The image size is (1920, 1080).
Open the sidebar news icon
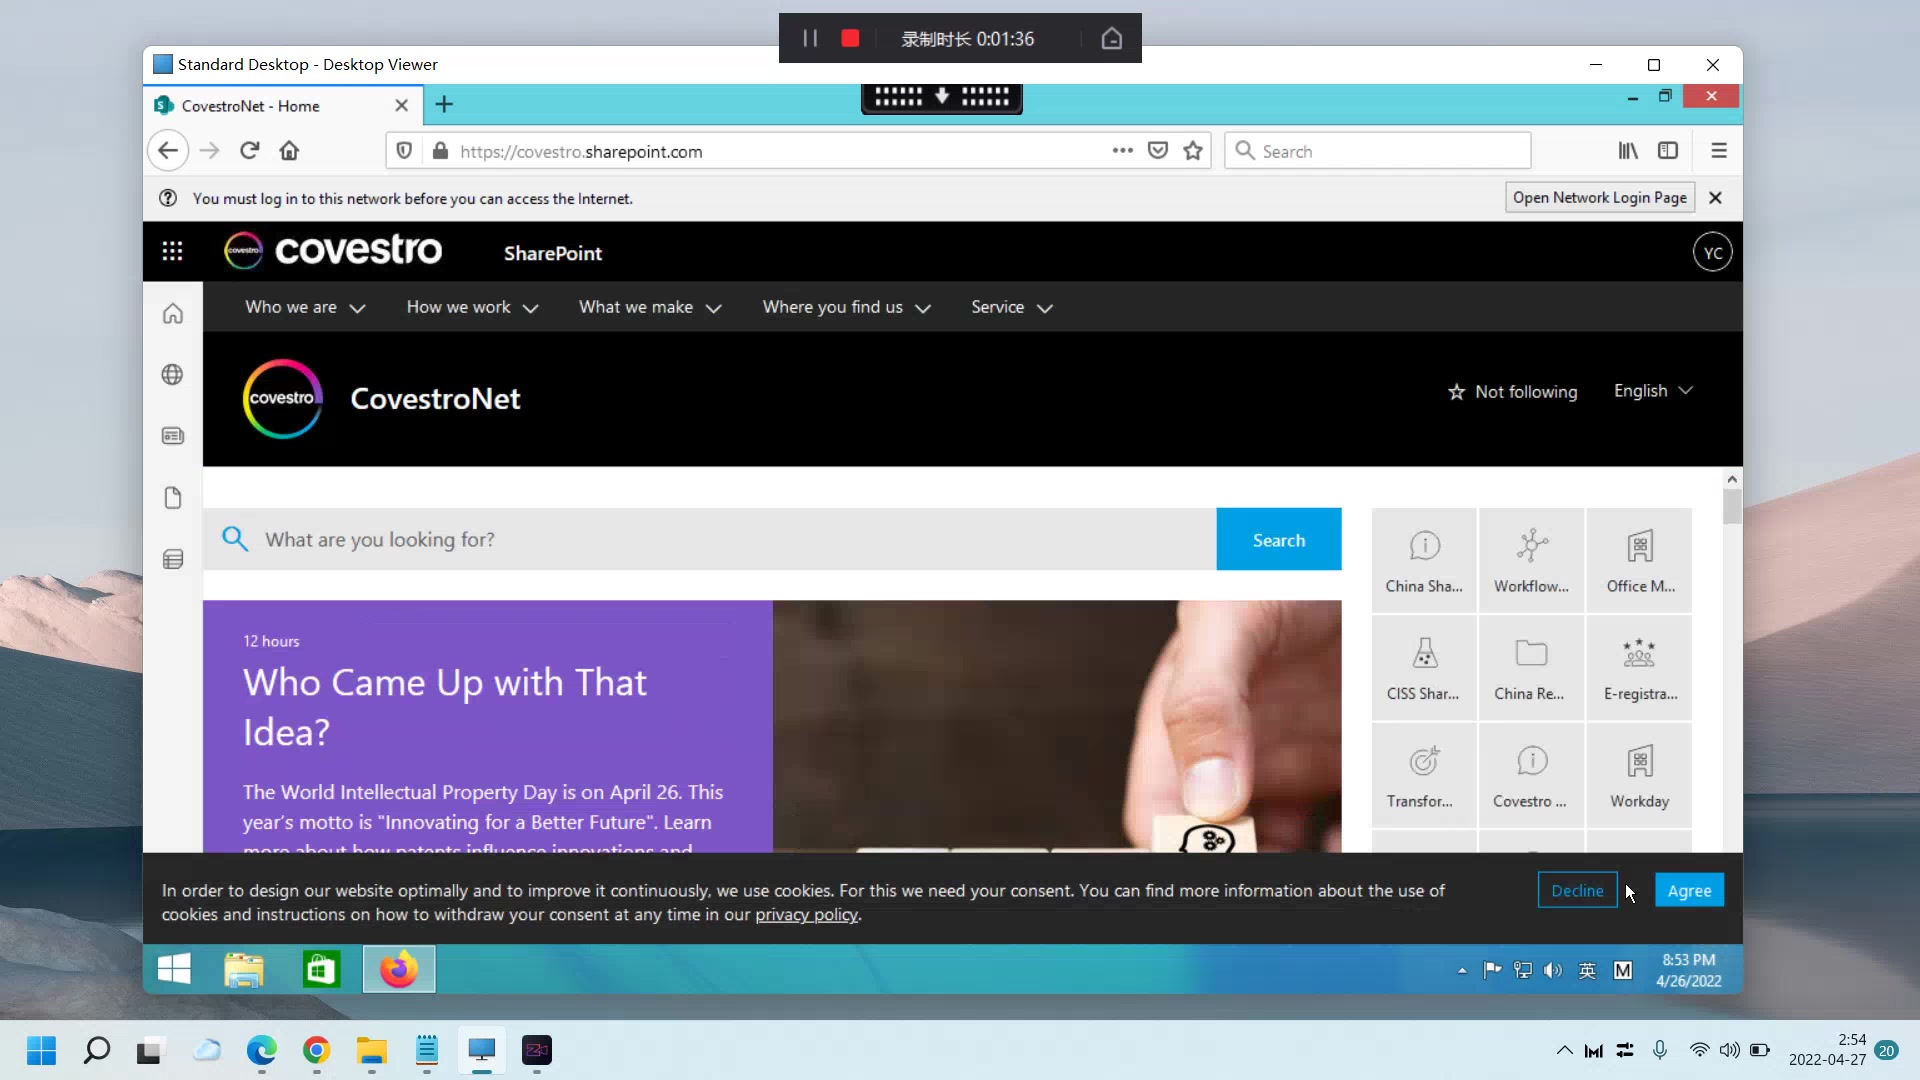click(x=173, y=436)
